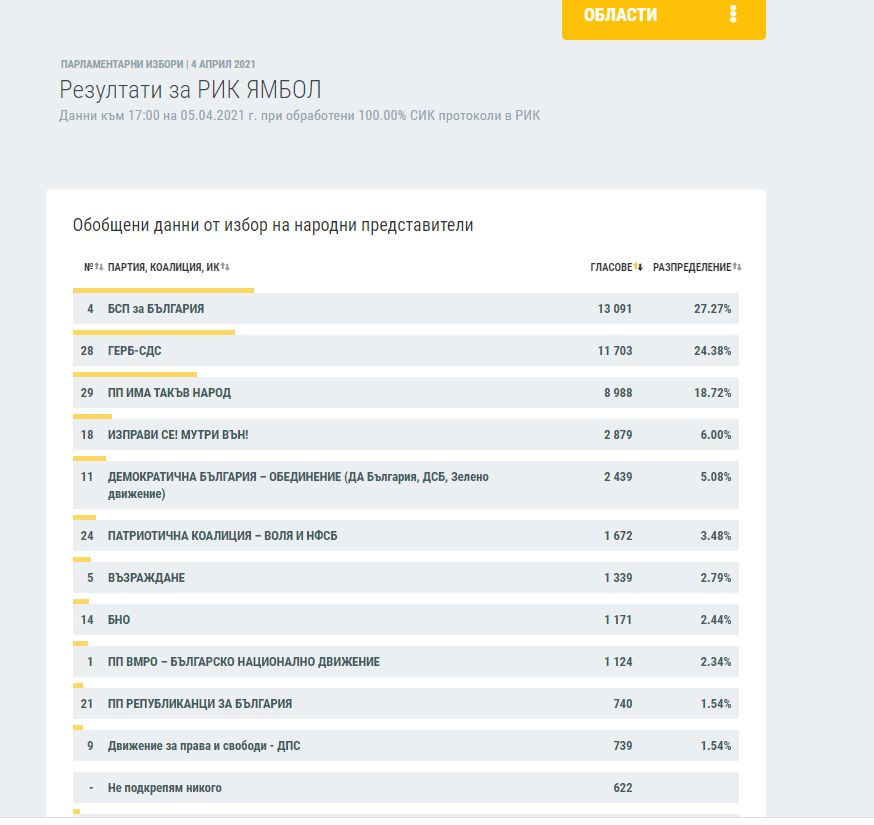Click the 3.48% distribution value
This screenshot has height=825, width=874.
pyautogui.click(x=716, y=536)
